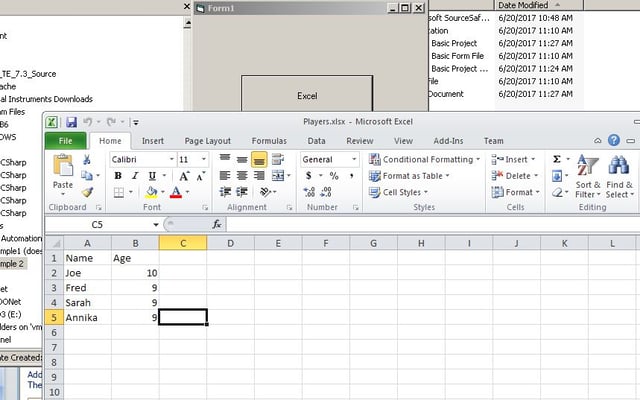Switch to the Data tab

(316, 141)
